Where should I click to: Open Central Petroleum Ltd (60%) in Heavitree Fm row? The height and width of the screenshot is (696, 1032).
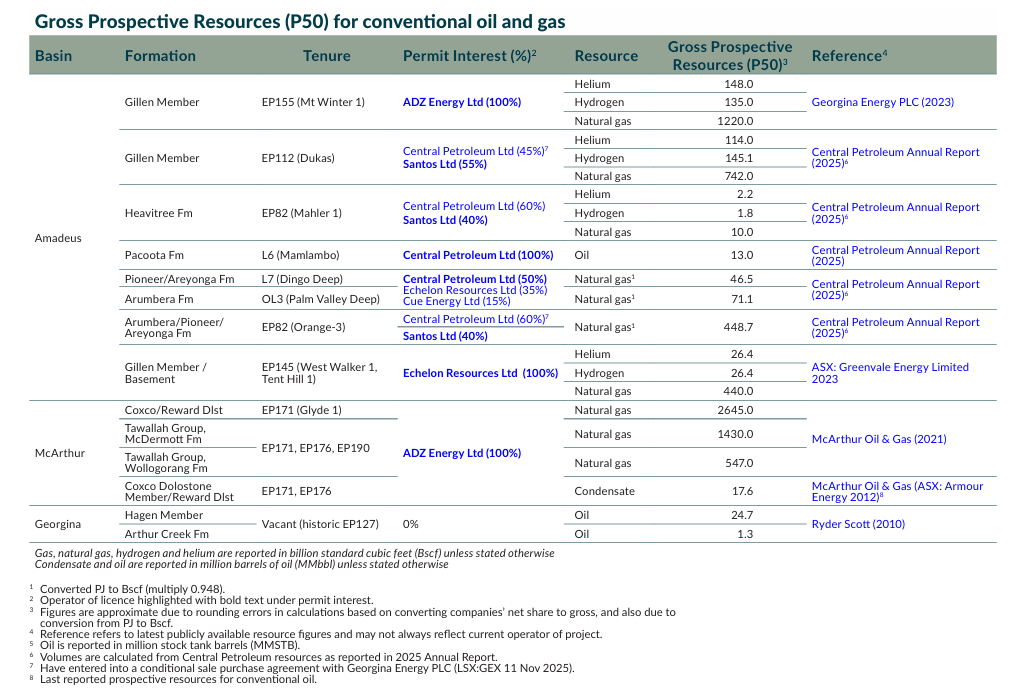(x=474, y=206)
